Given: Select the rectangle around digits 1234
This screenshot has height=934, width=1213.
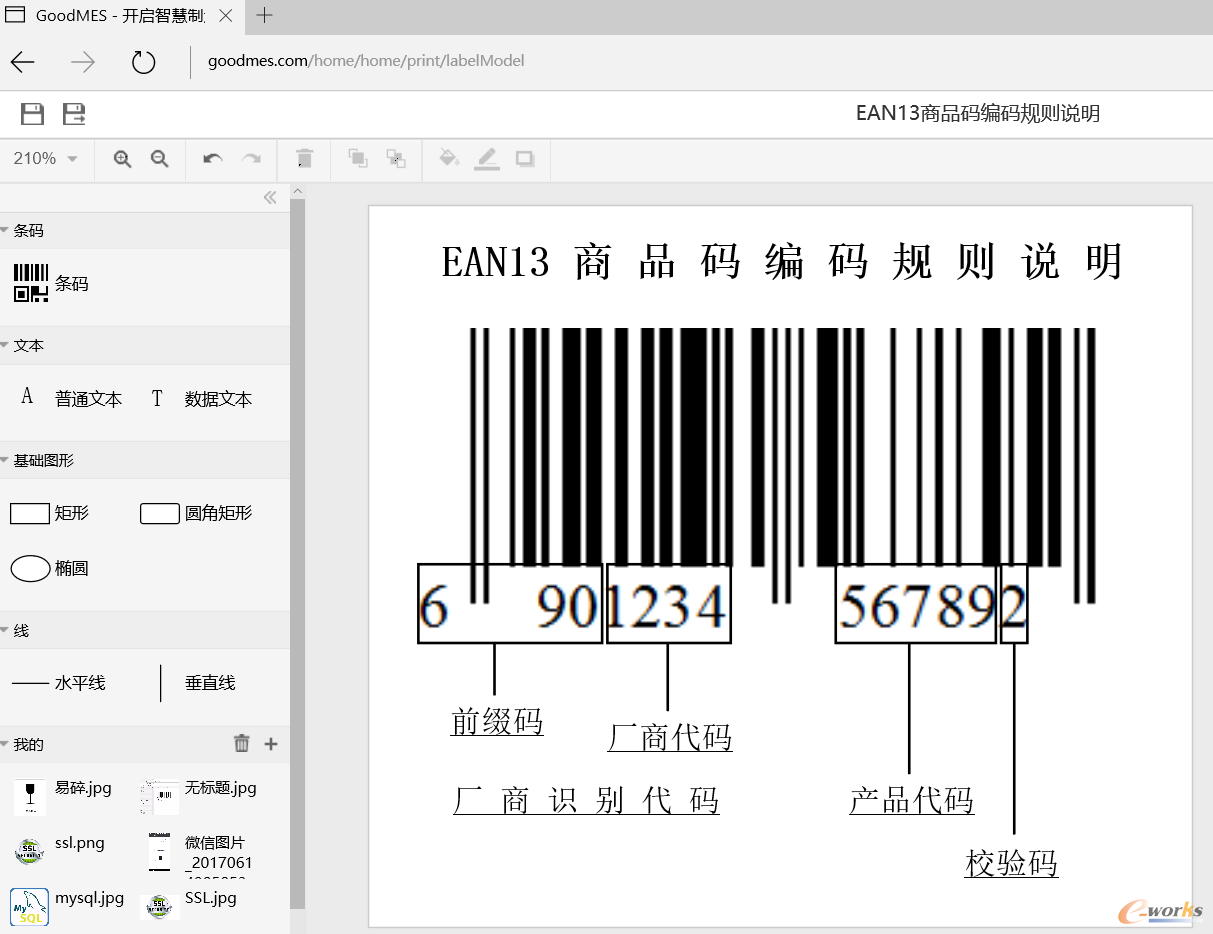Looking at the screenshot, I should point(669,604).
